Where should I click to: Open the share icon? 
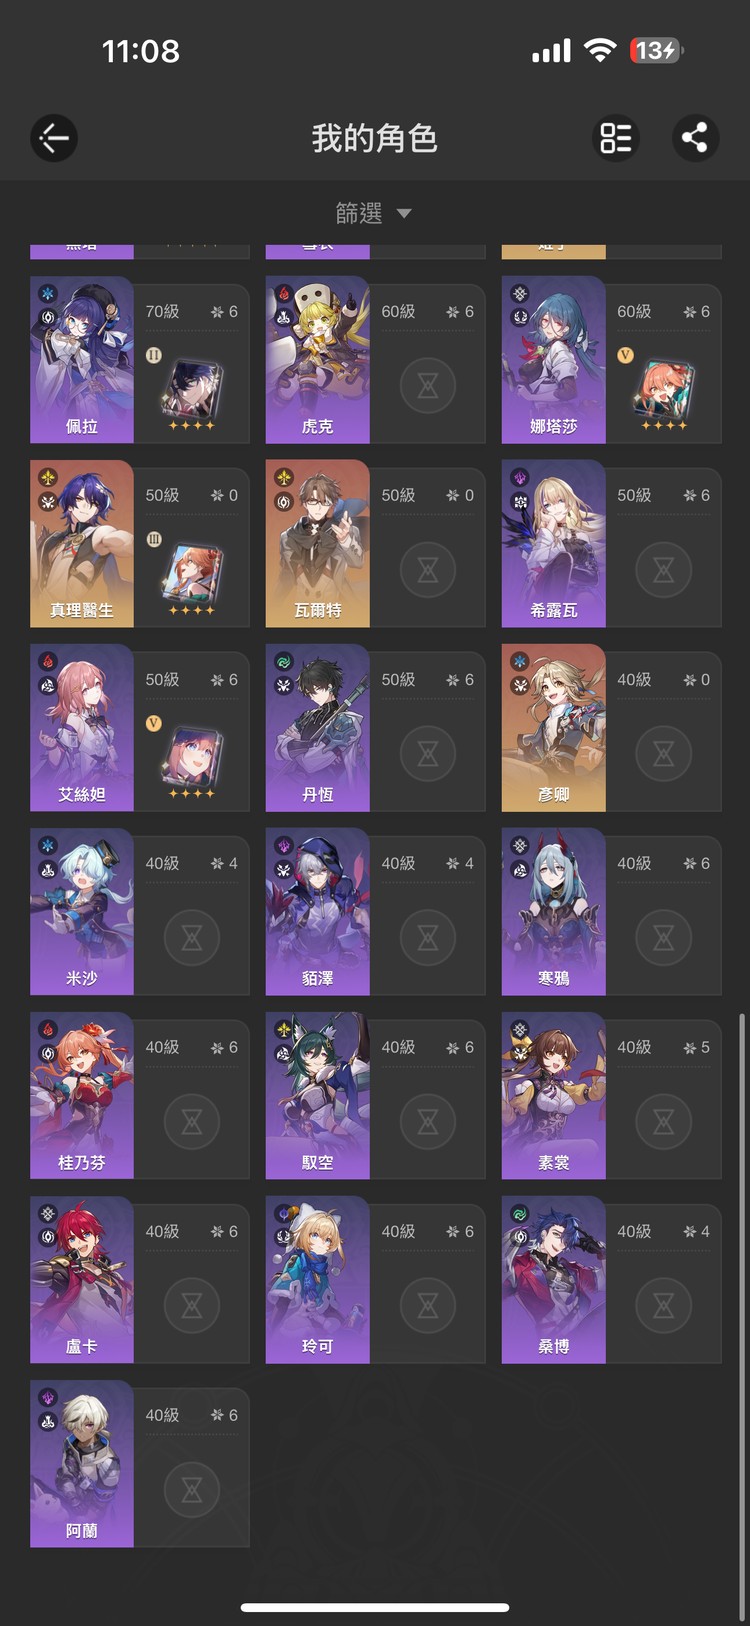pyautogui.click(x=695, y=138)
